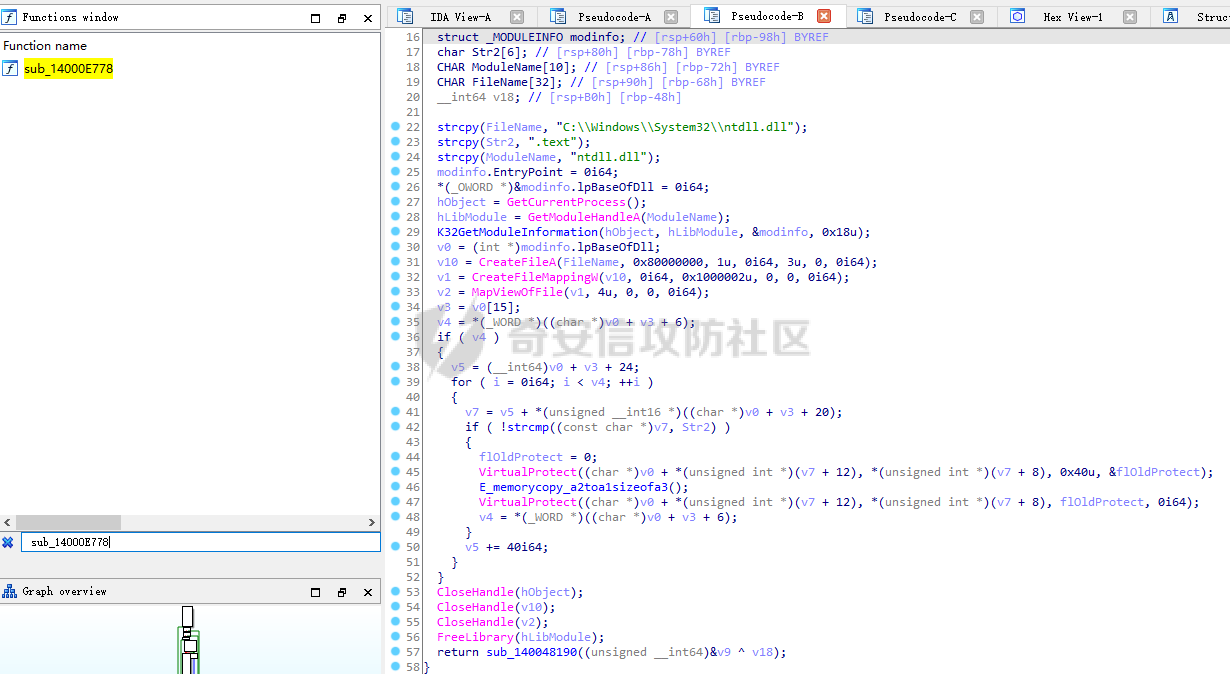Image resolution: width=1230 pixels, height=674 pixels.
Task: Toggle breakpoint dot on line 45
Action: pos(396,472)
